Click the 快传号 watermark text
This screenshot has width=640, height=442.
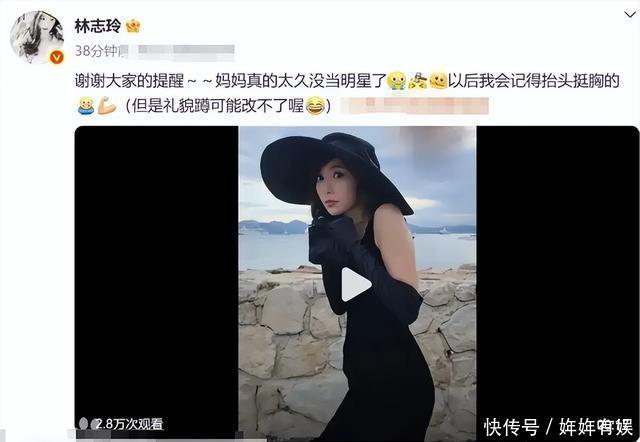511,427
